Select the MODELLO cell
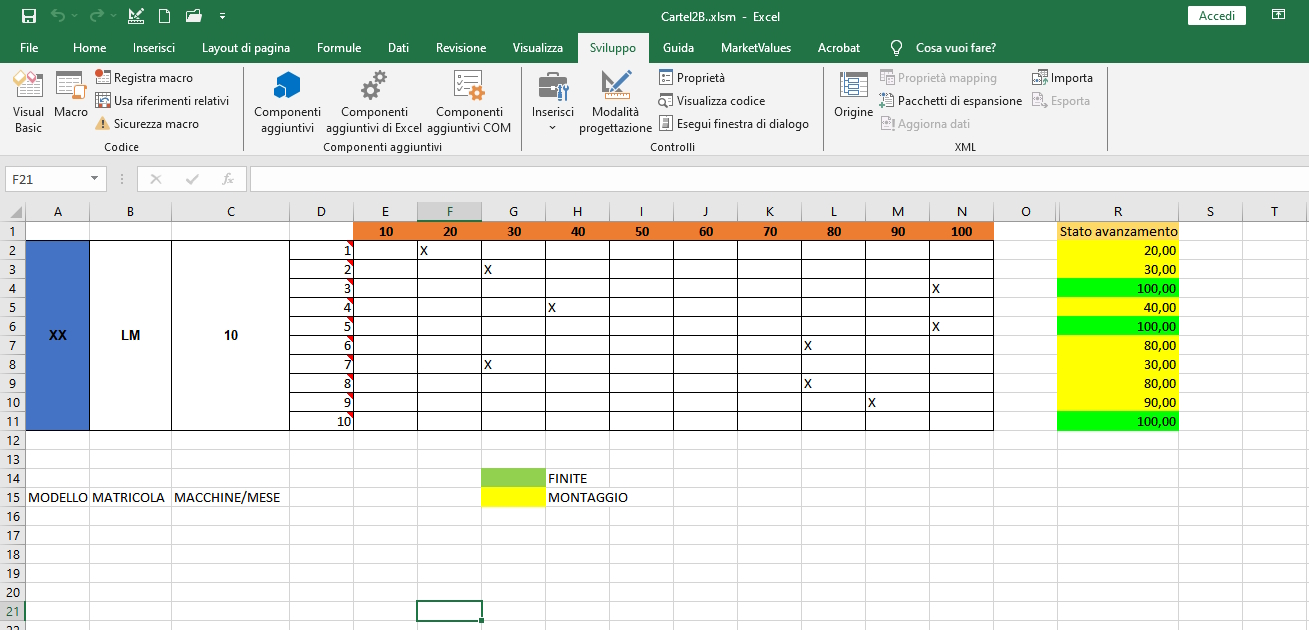 coord(58,497)
